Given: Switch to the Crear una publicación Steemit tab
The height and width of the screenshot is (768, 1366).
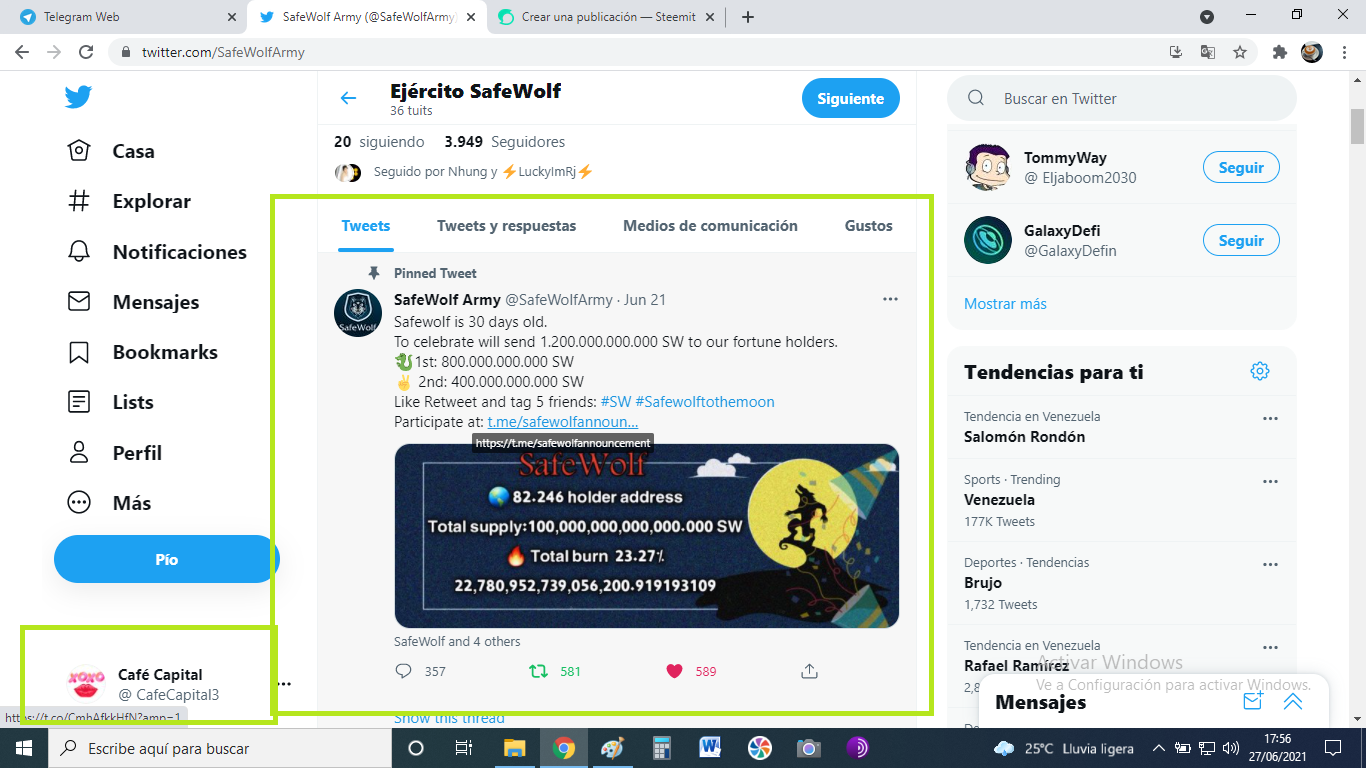Looking at the screenshot, I should 606,17.
